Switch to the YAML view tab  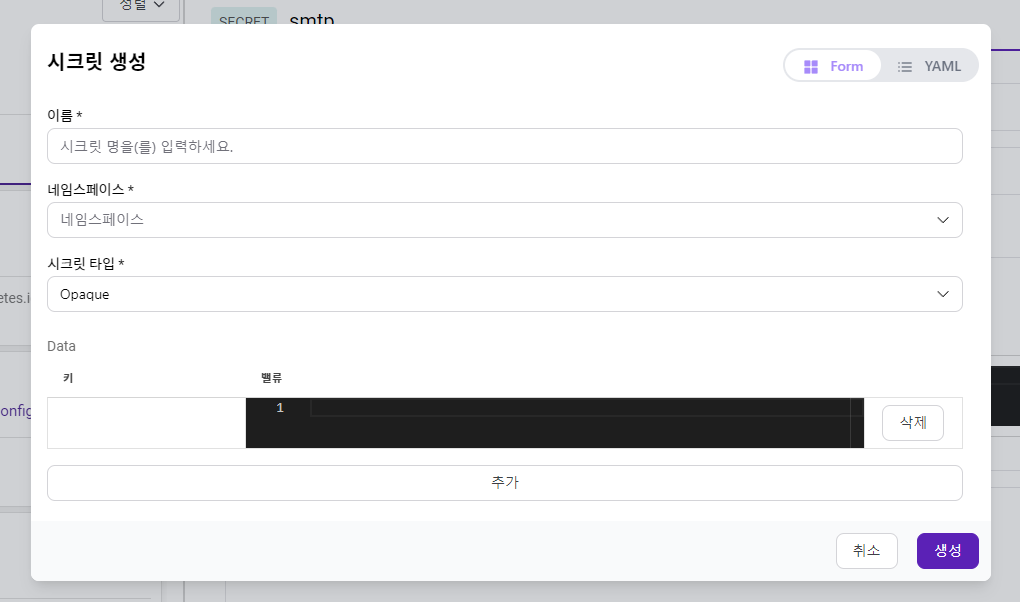[929, 66]
